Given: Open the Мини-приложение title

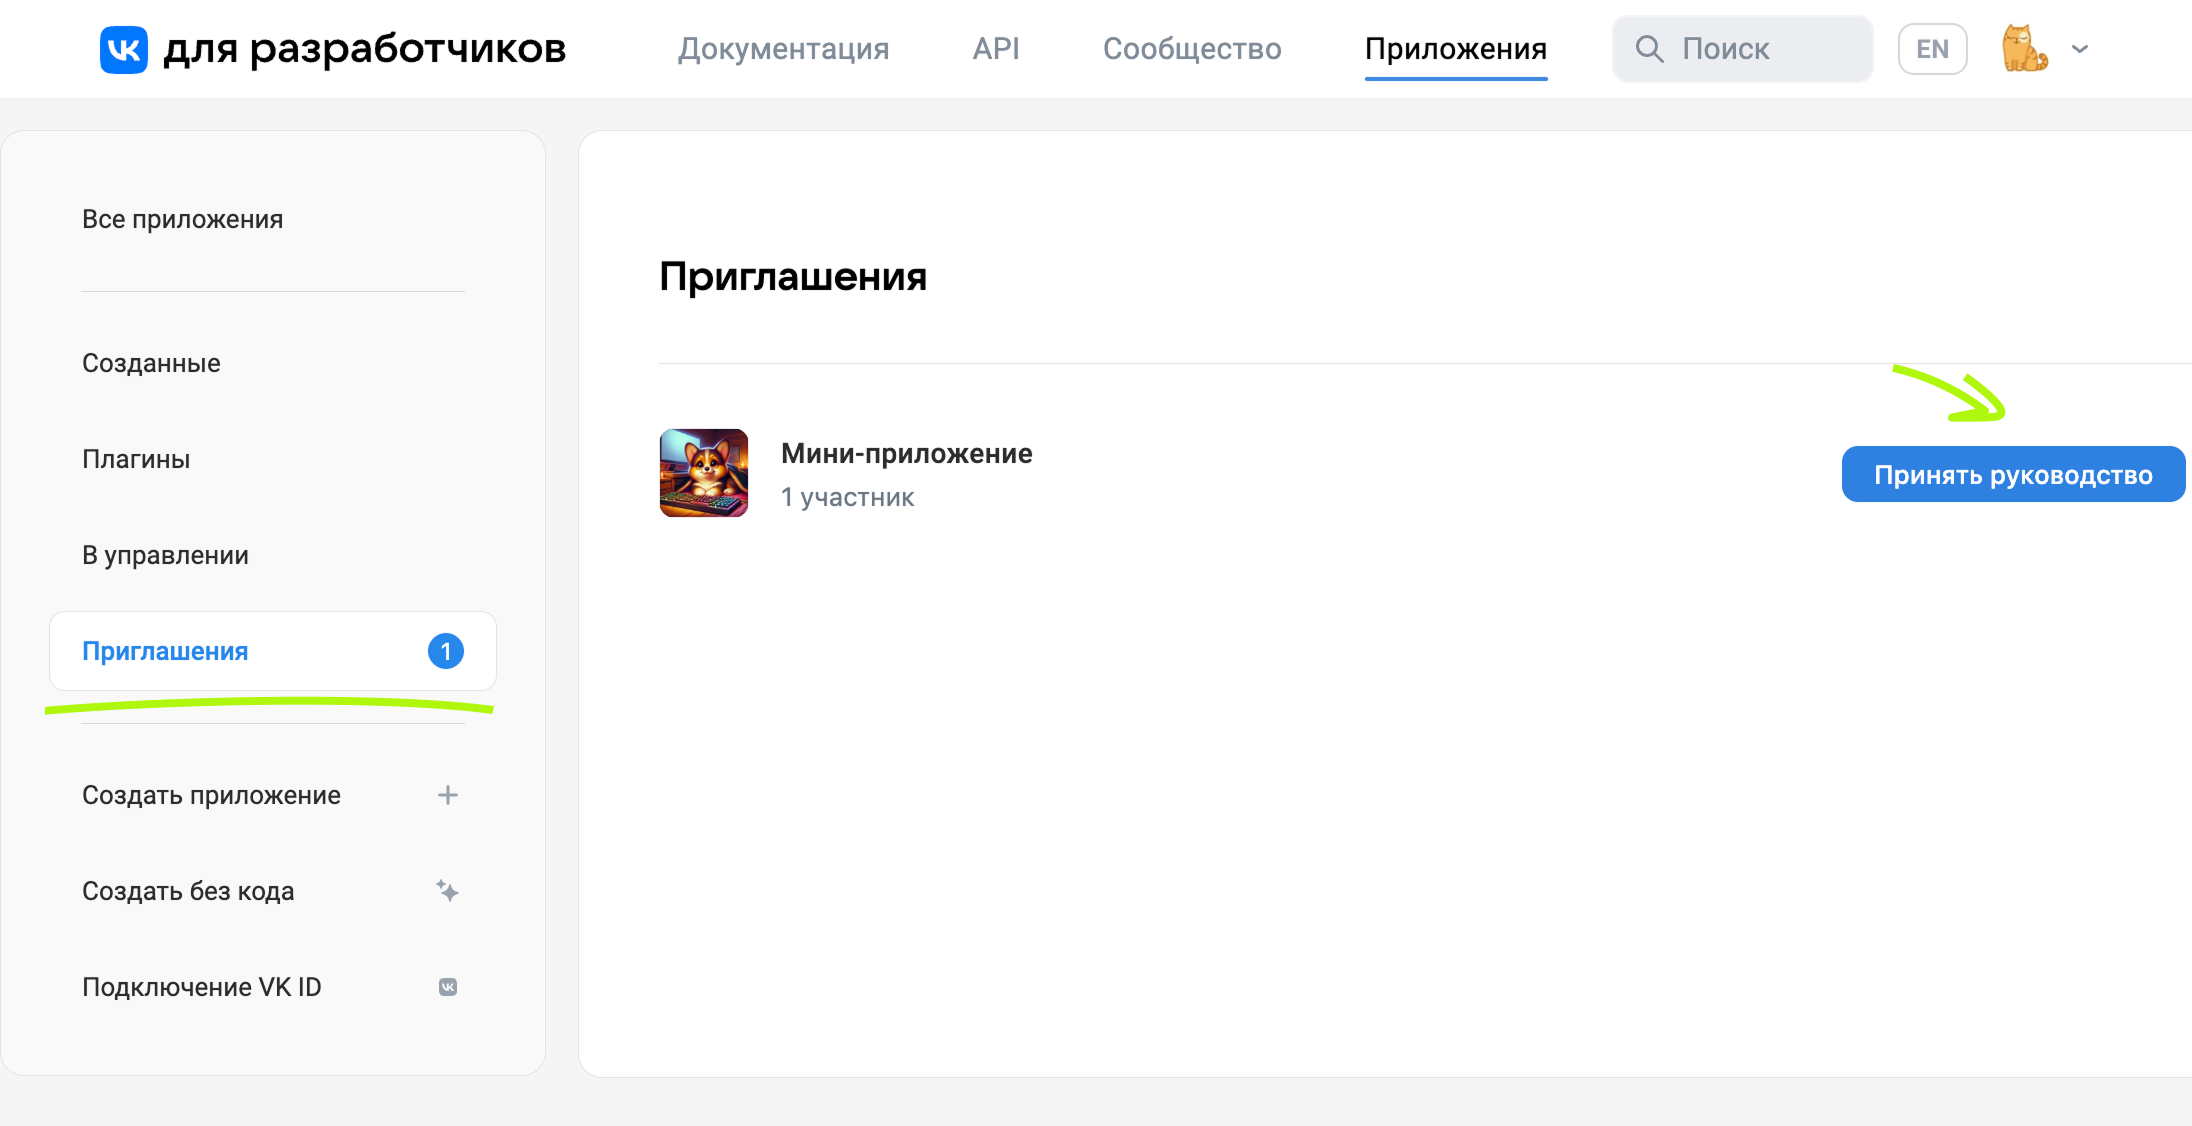Looking at the screenshot, I should pos(906,453).
